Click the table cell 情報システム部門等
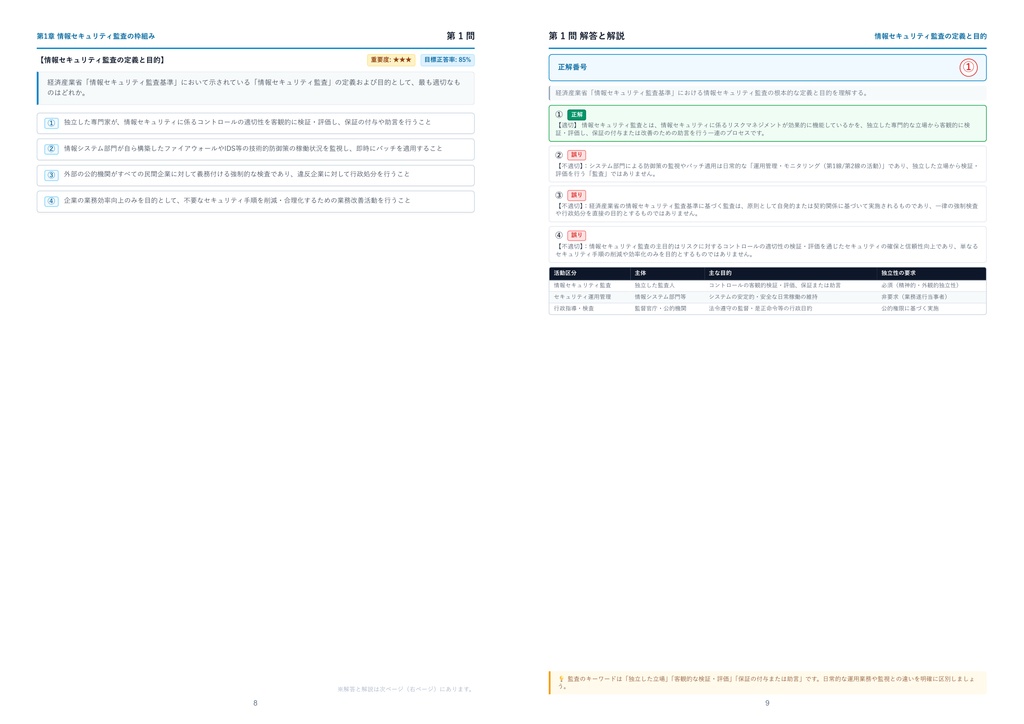Image resolution: width=1024 pixels, height=724 pixels. [661, 297]
